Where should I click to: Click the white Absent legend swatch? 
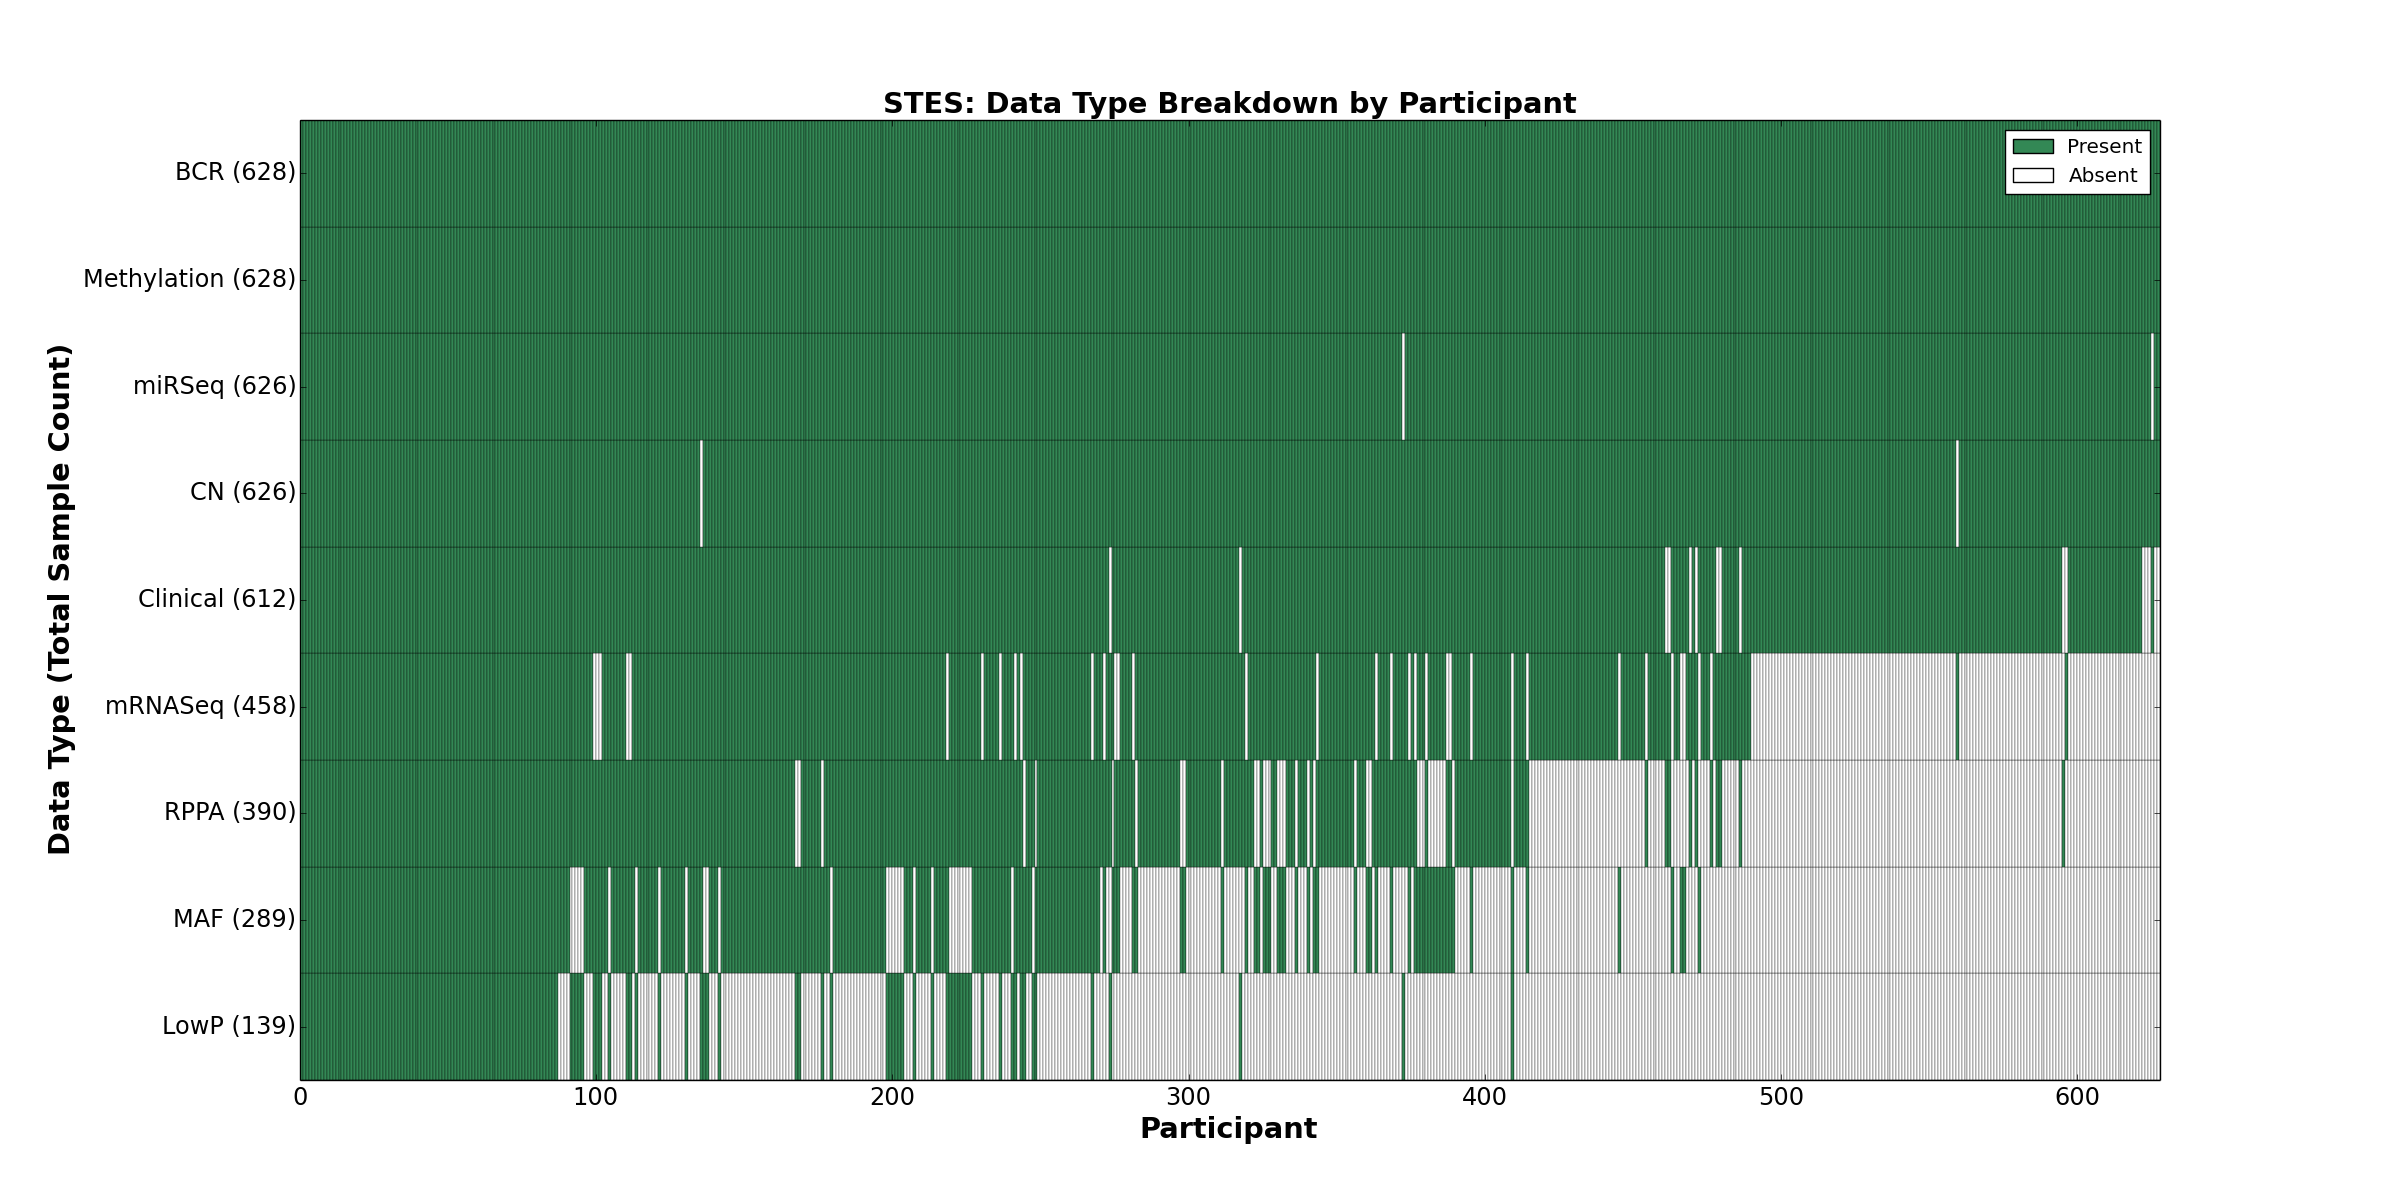[x=2033, y=176]
